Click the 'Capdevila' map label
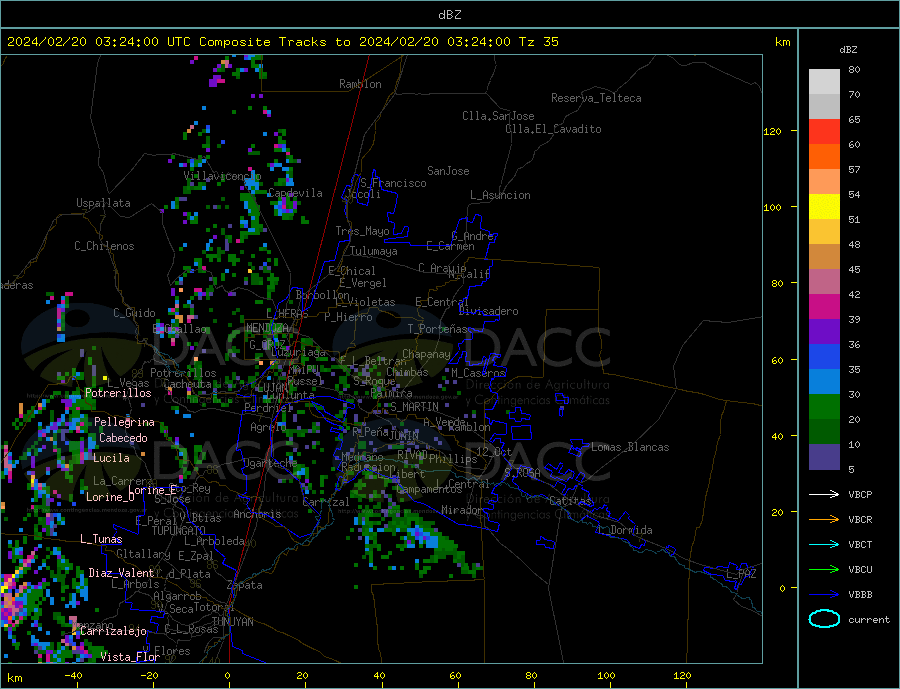The image size is (900, 689). (295, 193)
